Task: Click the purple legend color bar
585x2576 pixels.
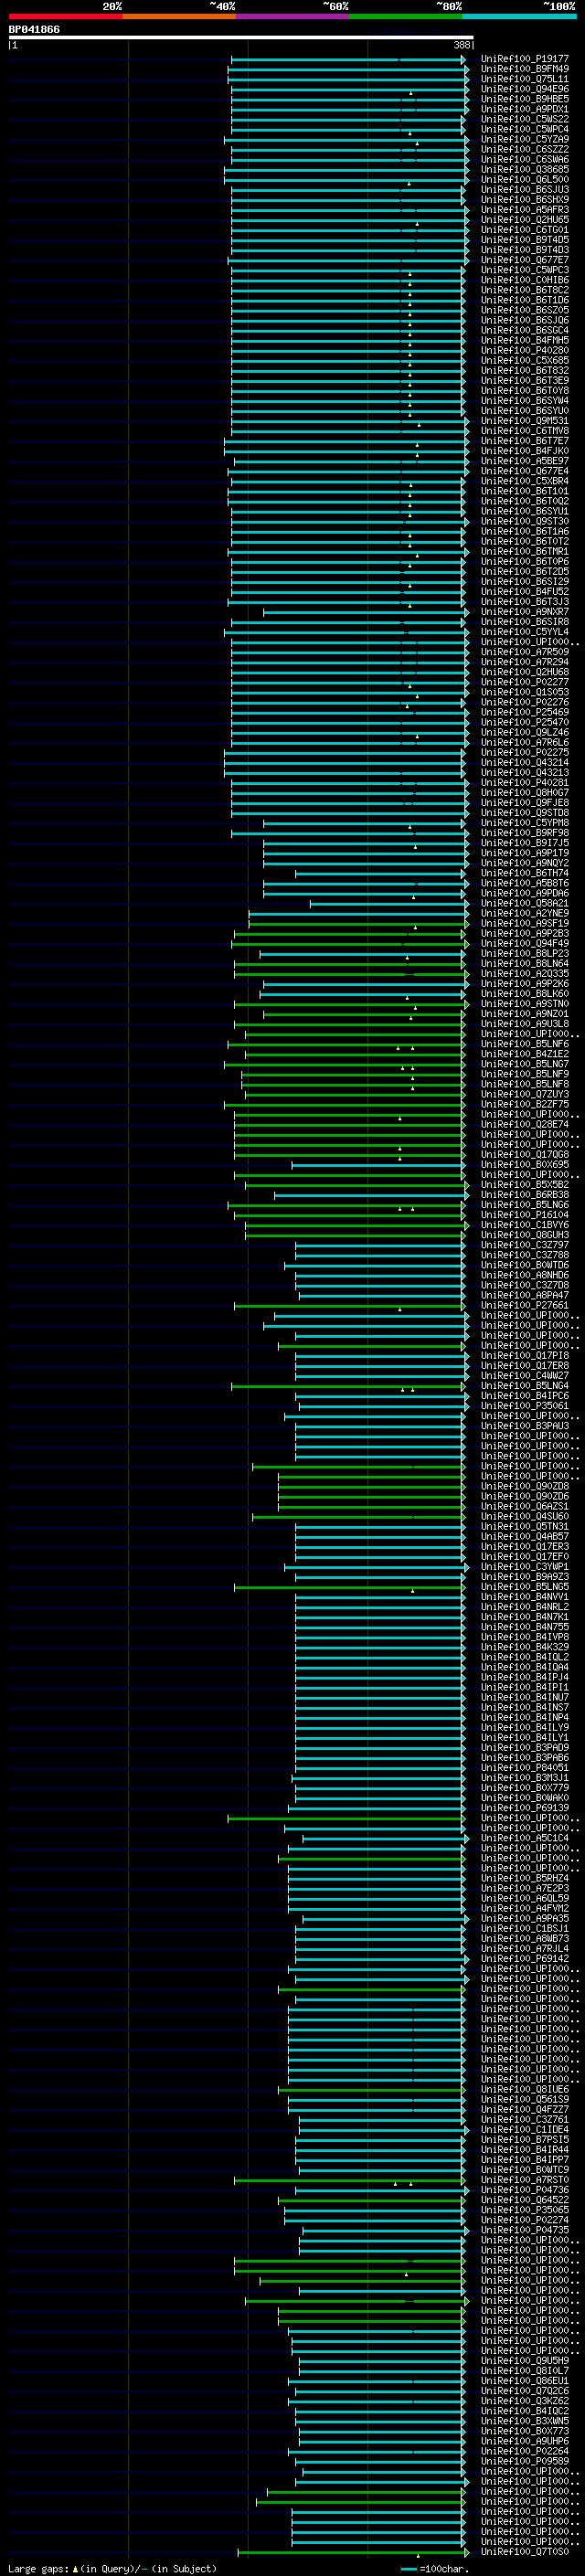Action: click(292, 16)
